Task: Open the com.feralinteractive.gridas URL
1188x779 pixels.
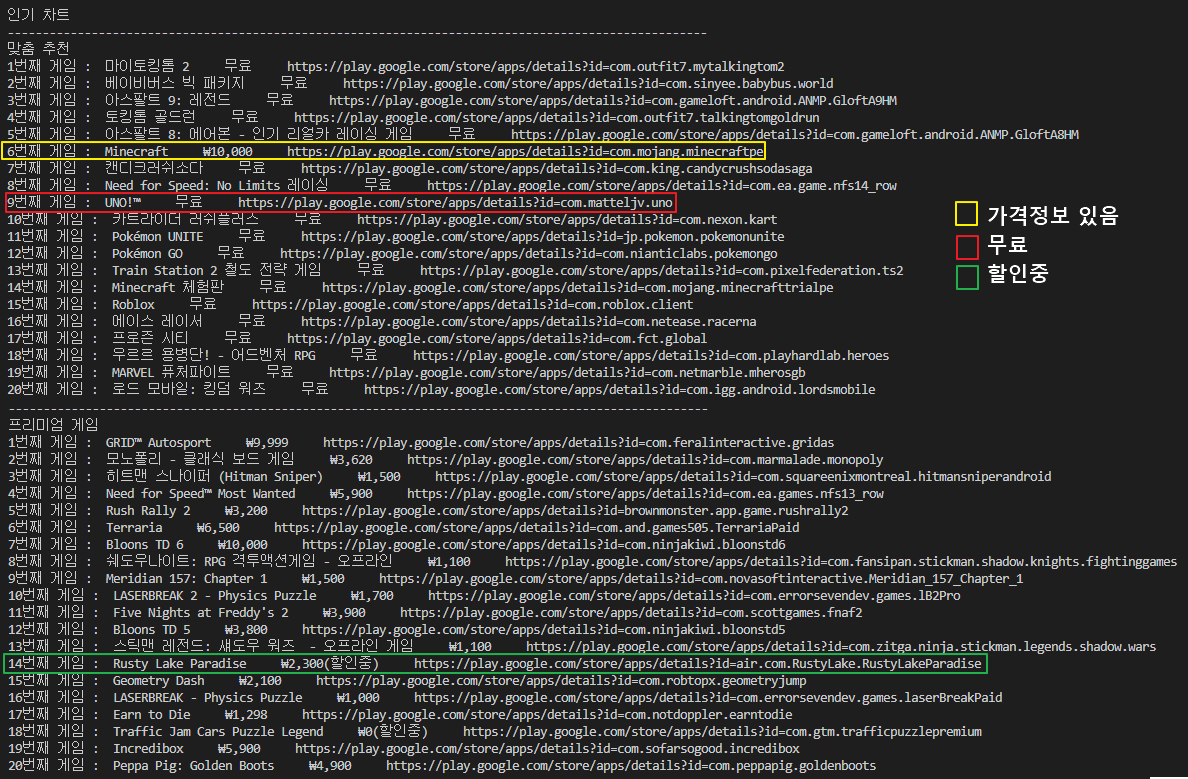Action: point(578,443)
